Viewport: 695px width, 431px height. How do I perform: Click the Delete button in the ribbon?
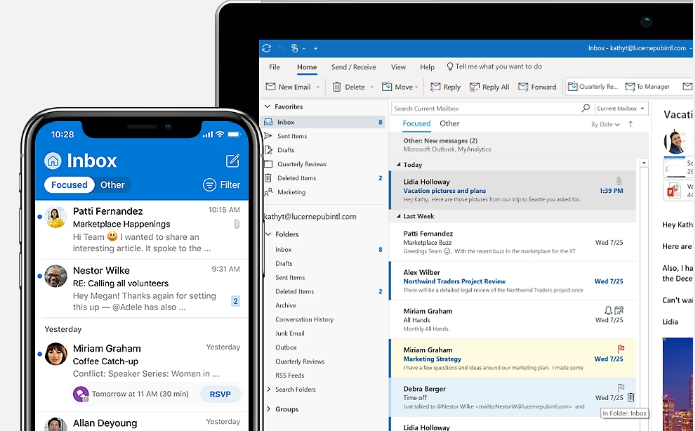pyautogui.click(x=349, y=87)
